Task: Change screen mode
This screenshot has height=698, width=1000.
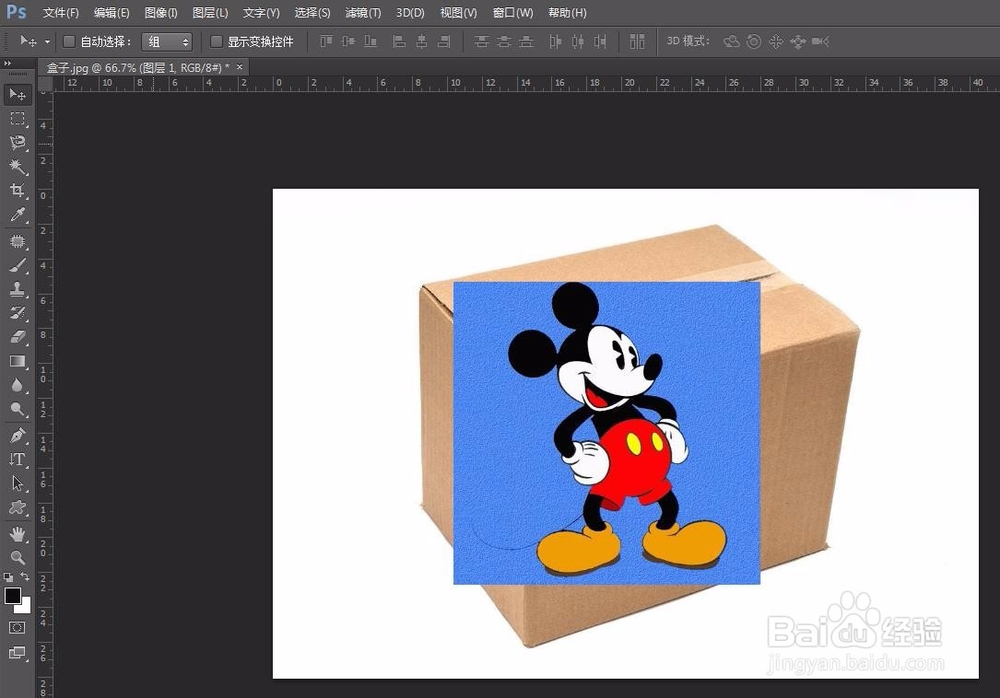Action: click(x=17, y=652)
